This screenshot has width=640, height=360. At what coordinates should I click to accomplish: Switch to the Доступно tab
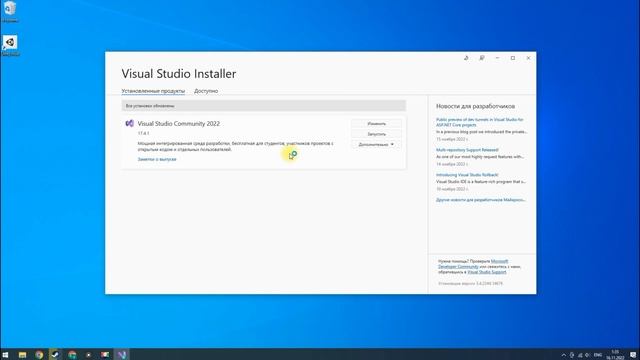click(x=206, y=91)
